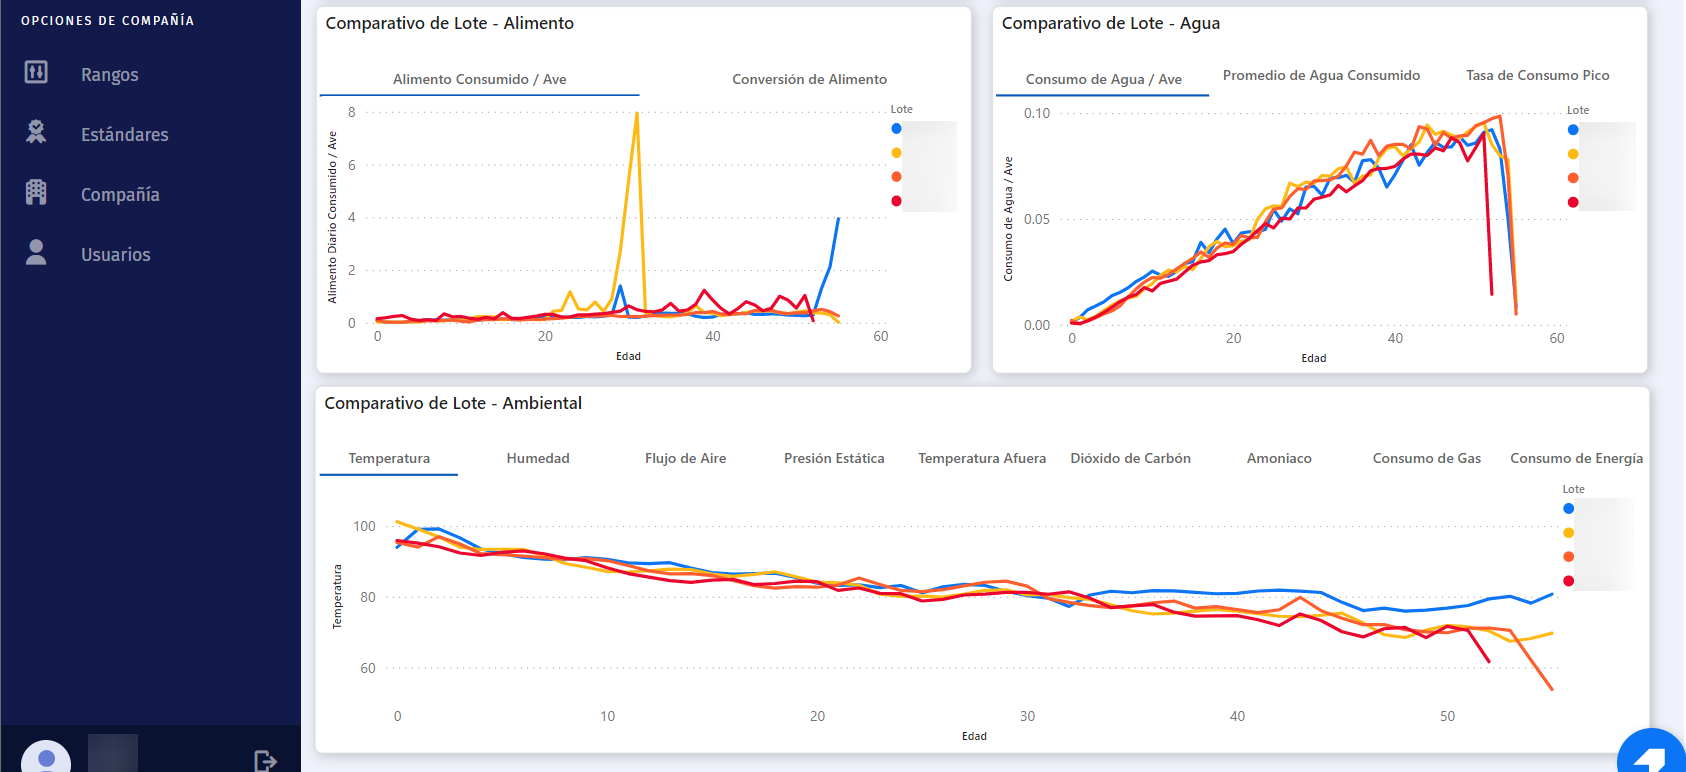Image resolution: width=1686 pixels, height=772 pixels.
Task: Select Dióxido de Carbón tab
Action: coord(1130,458)
